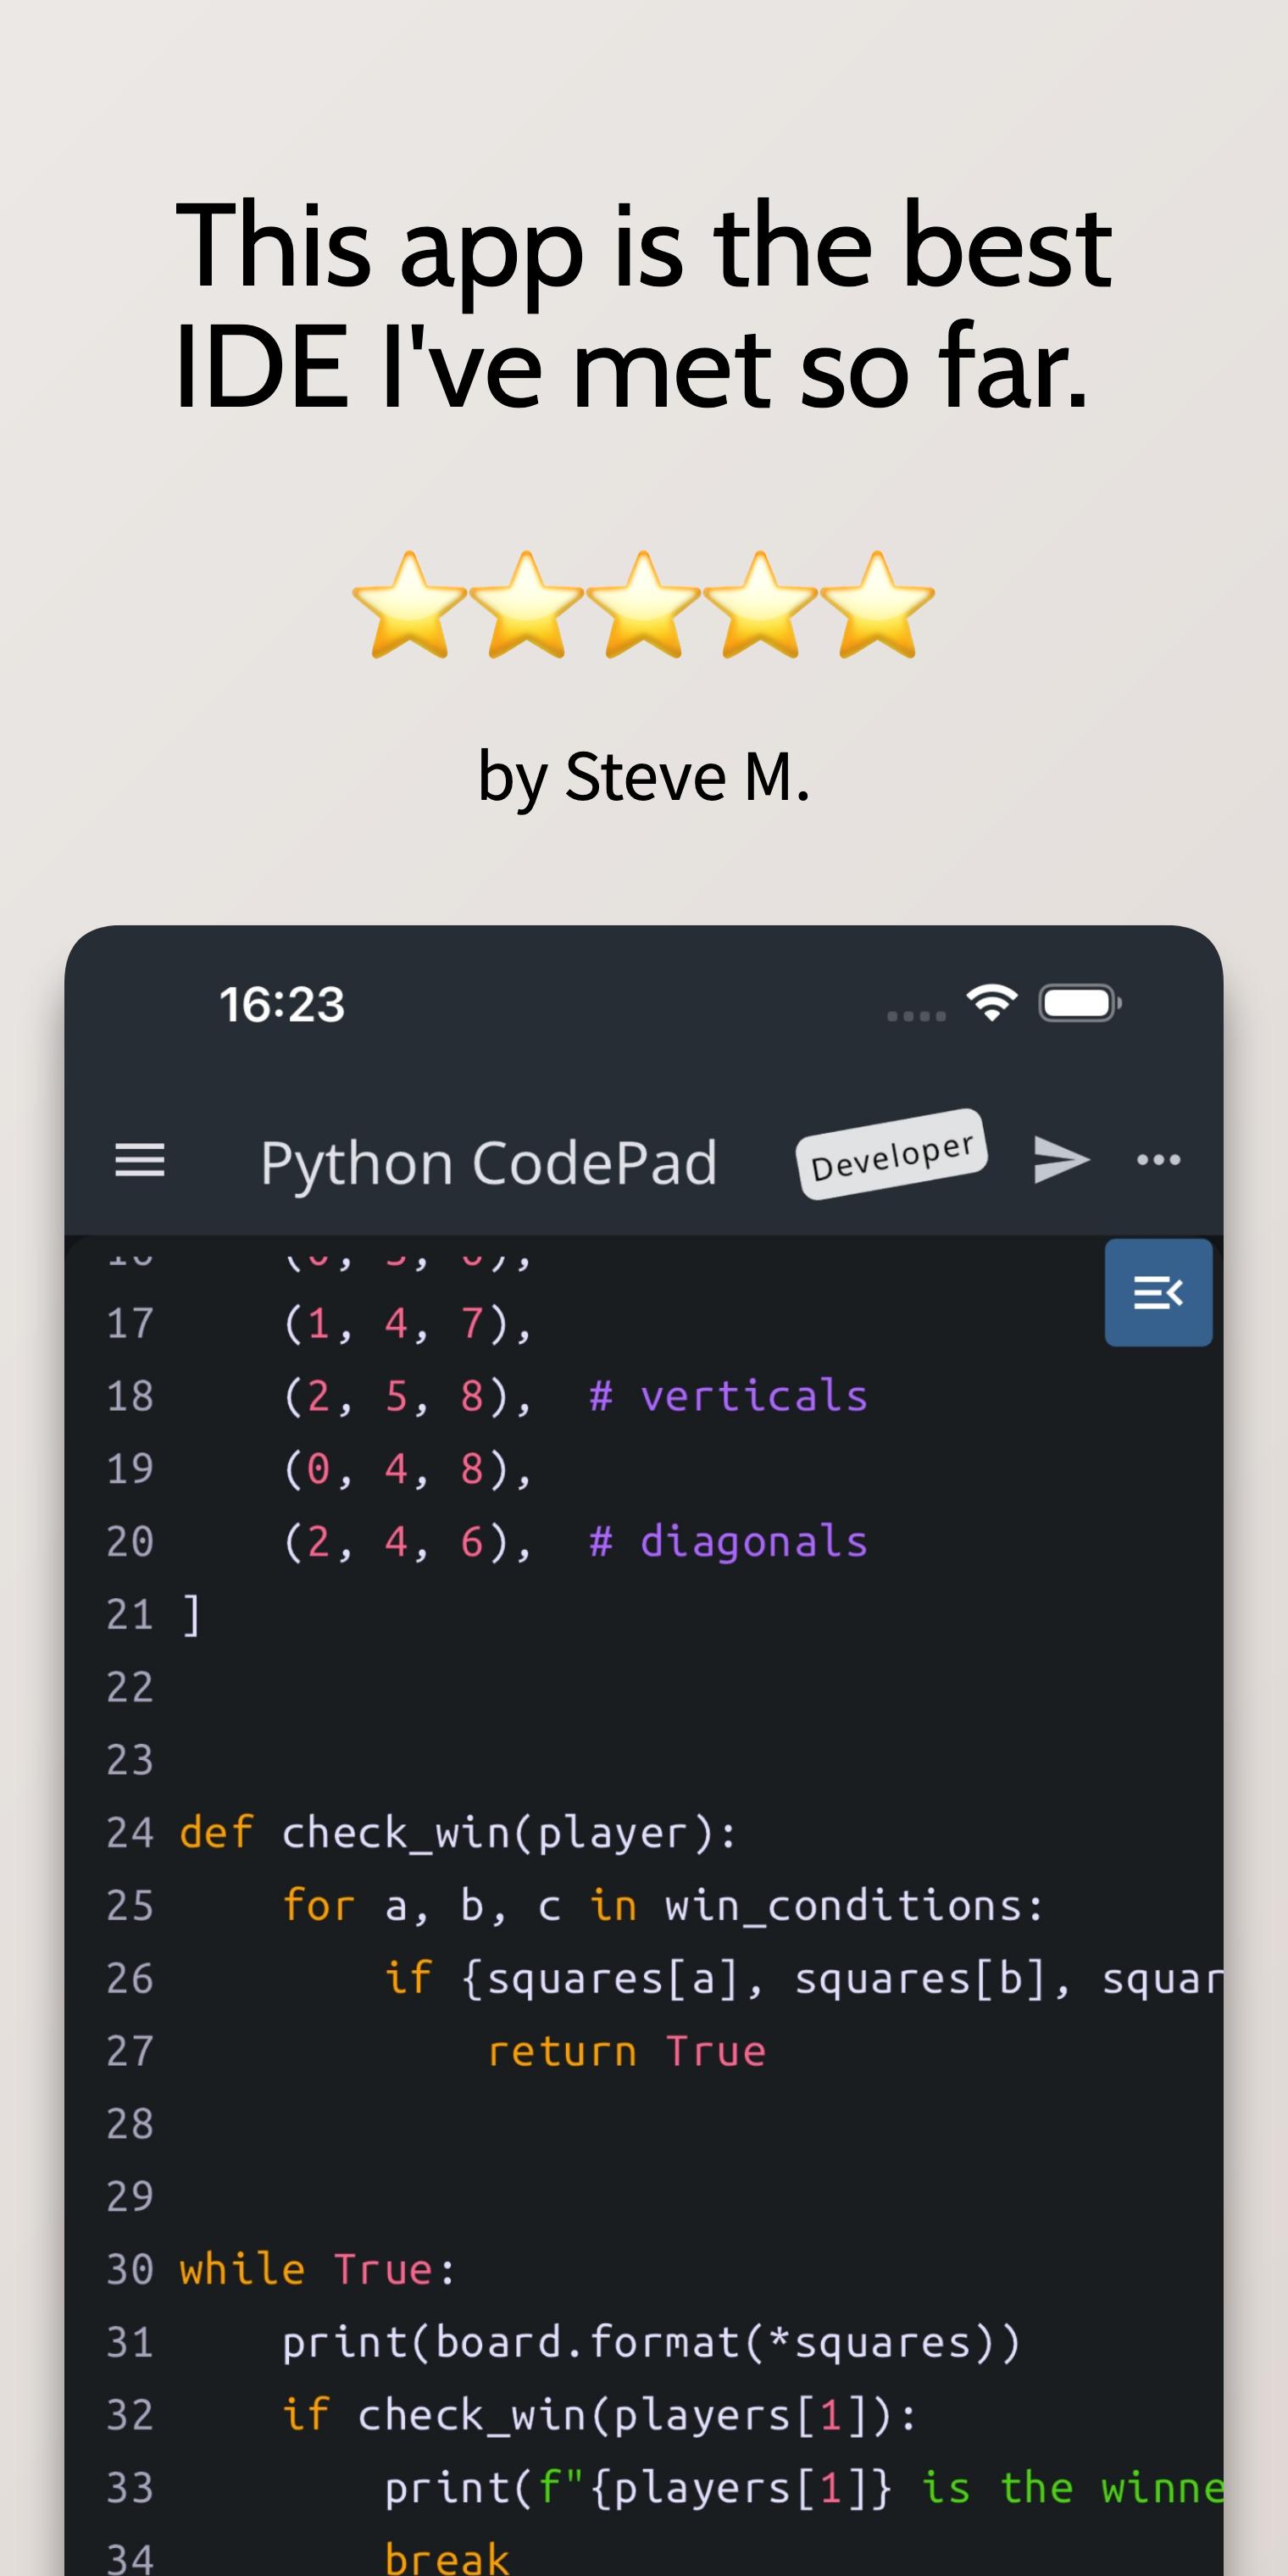Place cursor on the '# verticals' comment
The width and height of the screenshot is (1288, 2576).
click(728, 1396)
